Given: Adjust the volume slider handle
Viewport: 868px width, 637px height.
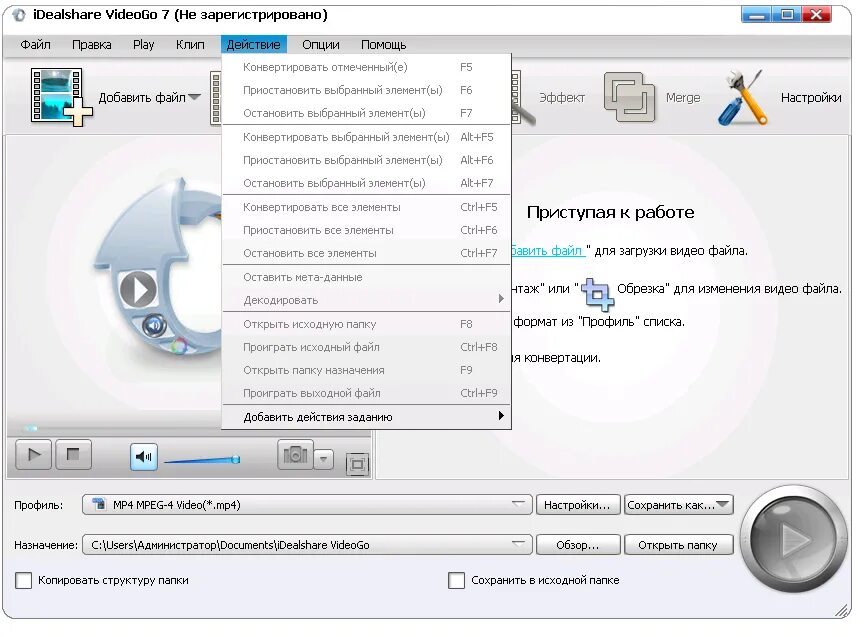Looking at the screenshot, I should 236,459.
